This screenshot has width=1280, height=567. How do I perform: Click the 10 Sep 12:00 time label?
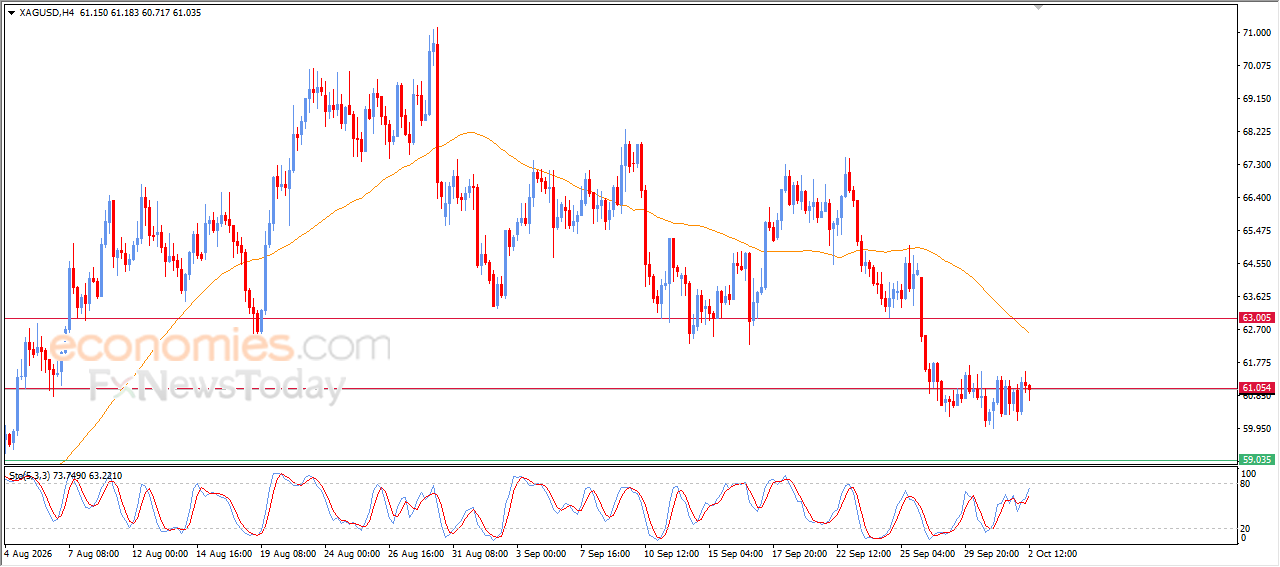[673, 553]
